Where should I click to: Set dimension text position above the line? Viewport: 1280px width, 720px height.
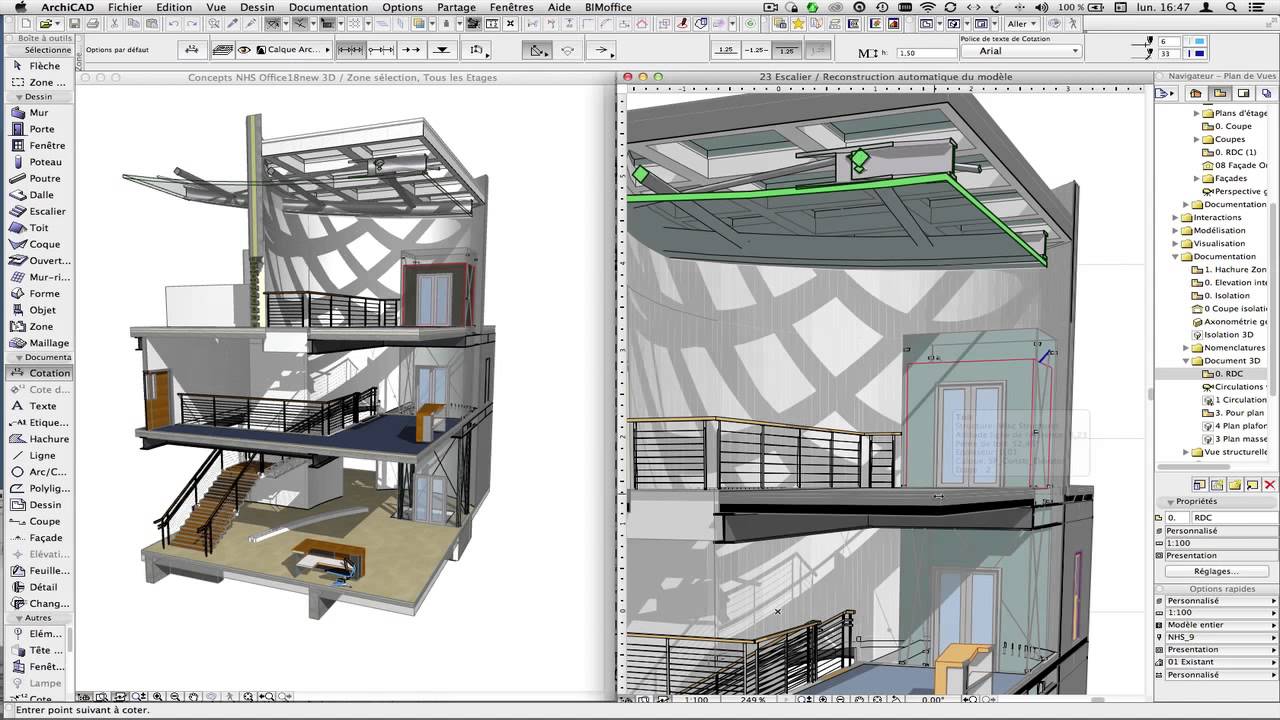pyautogui.click(x=725, y=50)
